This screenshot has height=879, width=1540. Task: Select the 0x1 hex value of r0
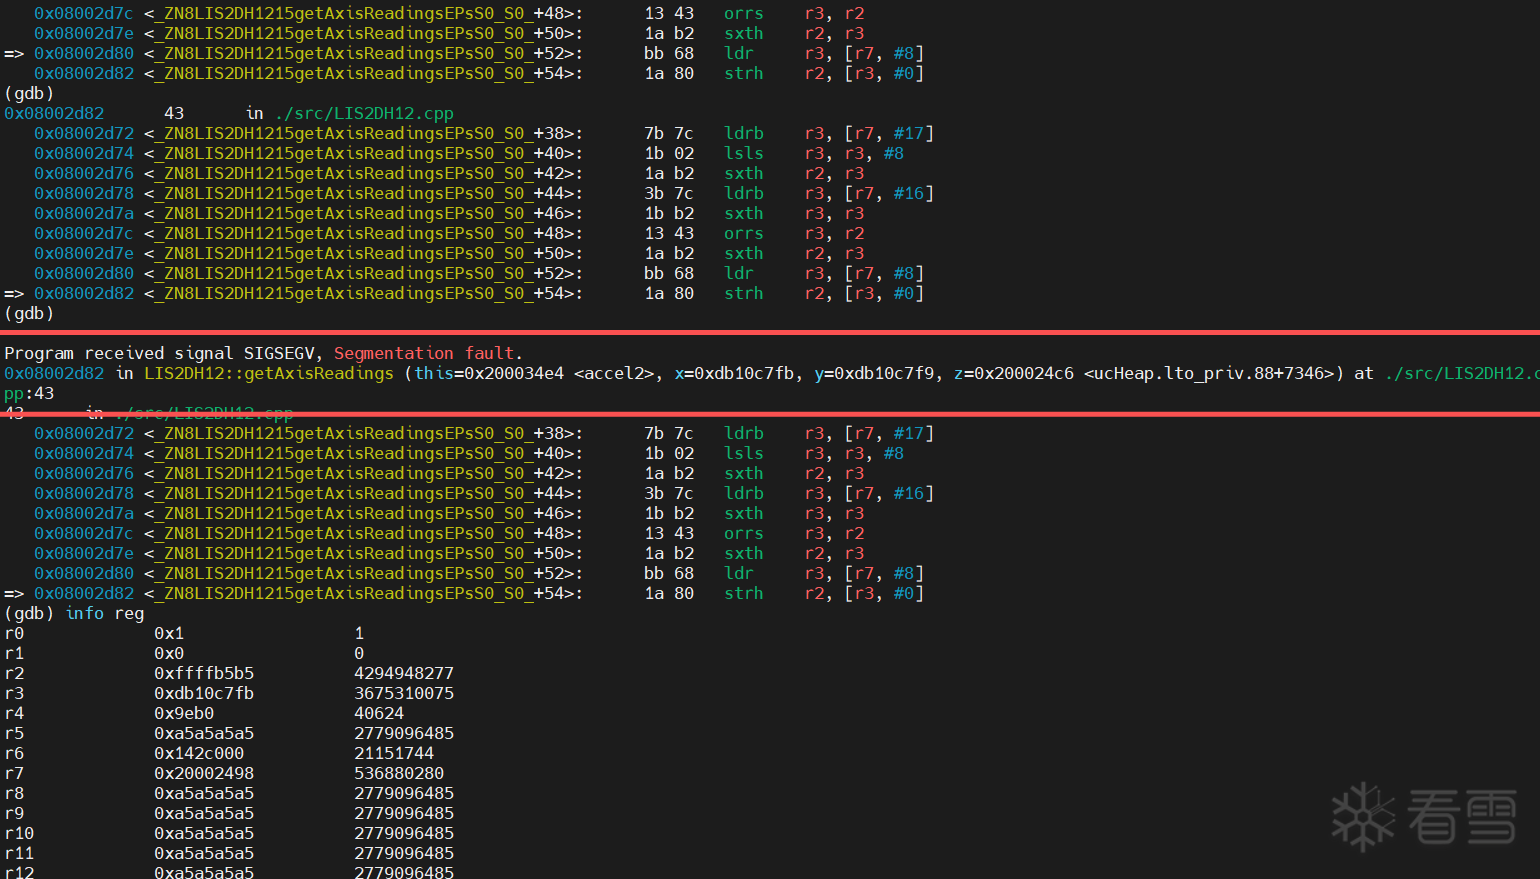pos(169,633)
